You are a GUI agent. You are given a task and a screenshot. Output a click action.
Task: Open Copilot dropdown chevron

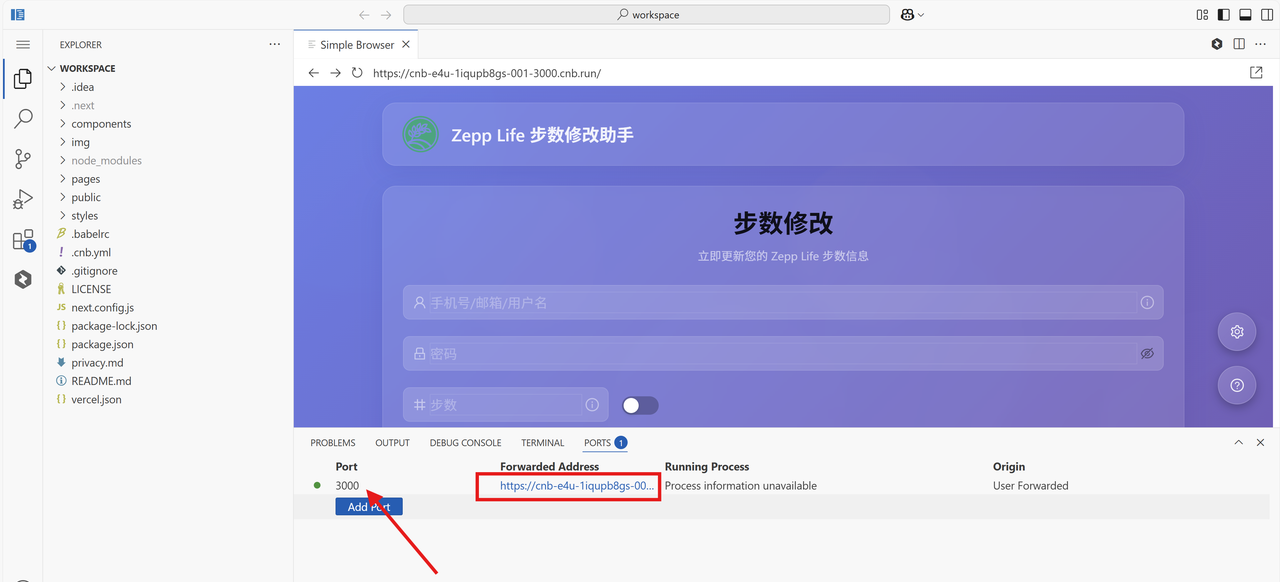[921, 15]
